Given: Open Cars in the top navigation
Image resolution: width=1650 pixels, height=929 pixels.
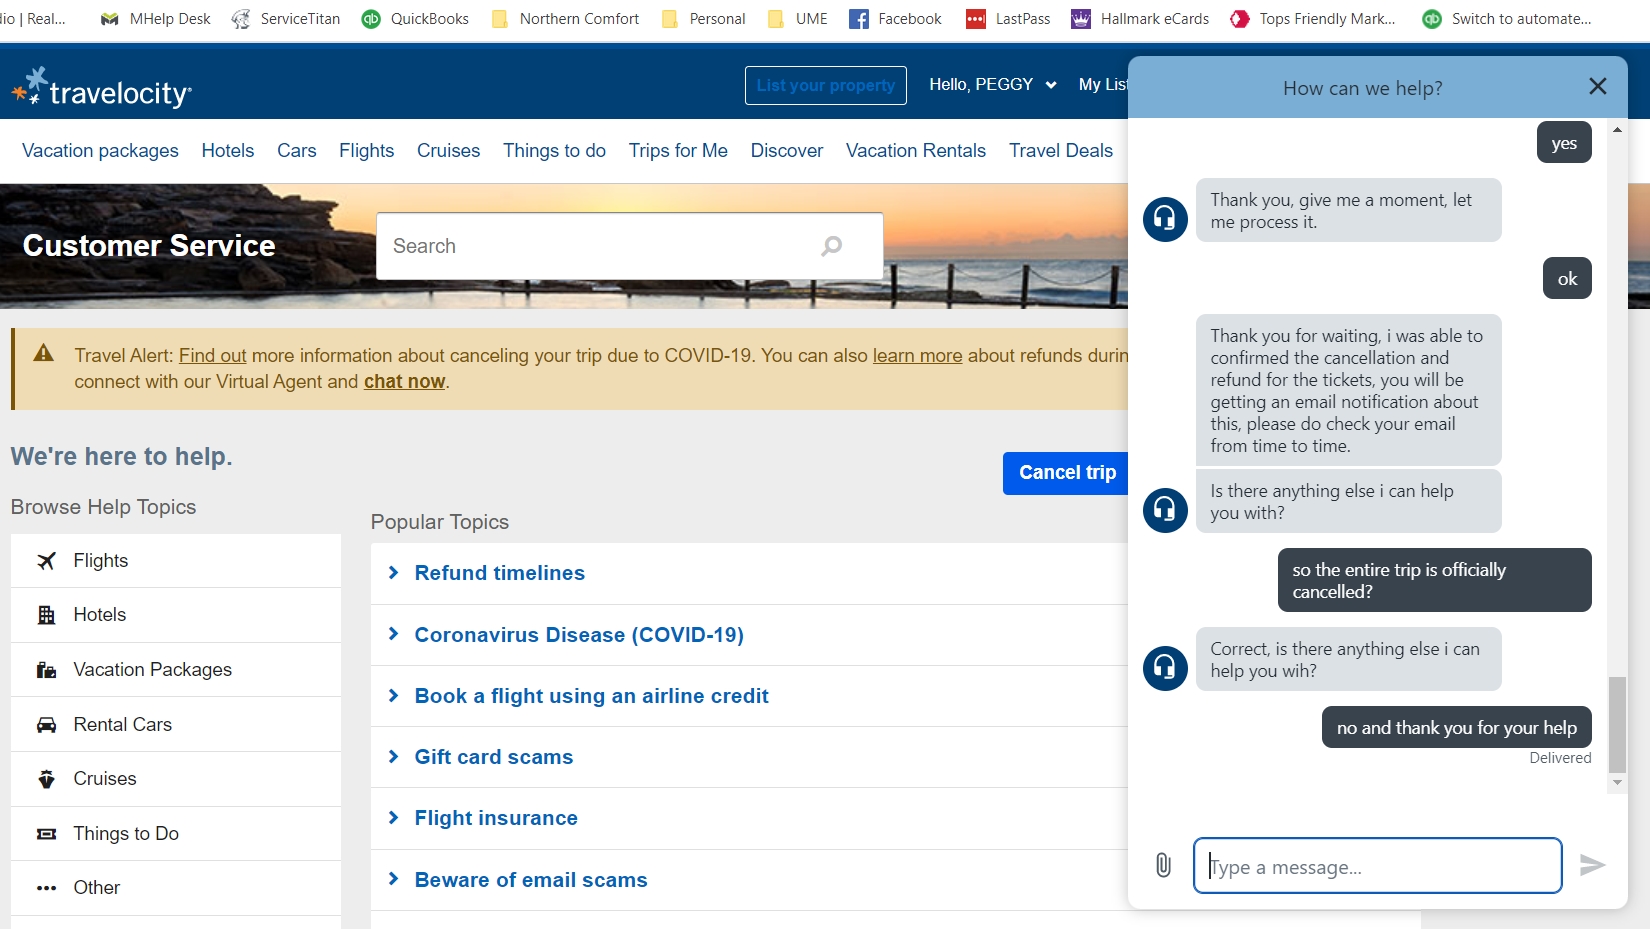Looking at the screenshot, I should (x=297, y=151).
